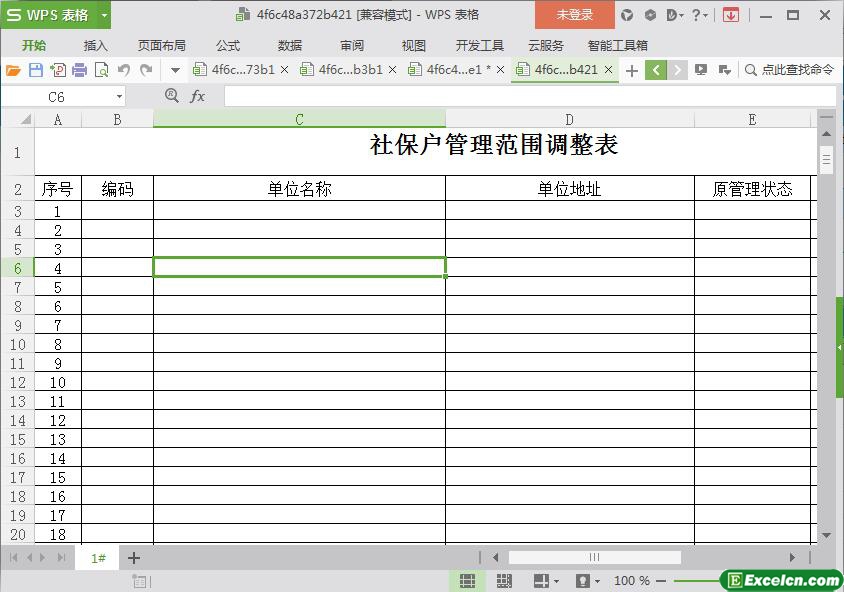This screenshot has height=592, width=844.
Task: Select the 社保户管理范围调整表 title cell
Action: point(494,144)
